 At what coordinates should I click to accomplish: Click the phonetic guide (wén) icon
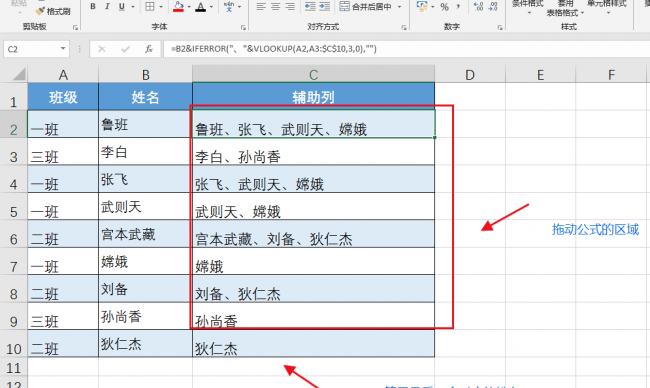[229, 7]
